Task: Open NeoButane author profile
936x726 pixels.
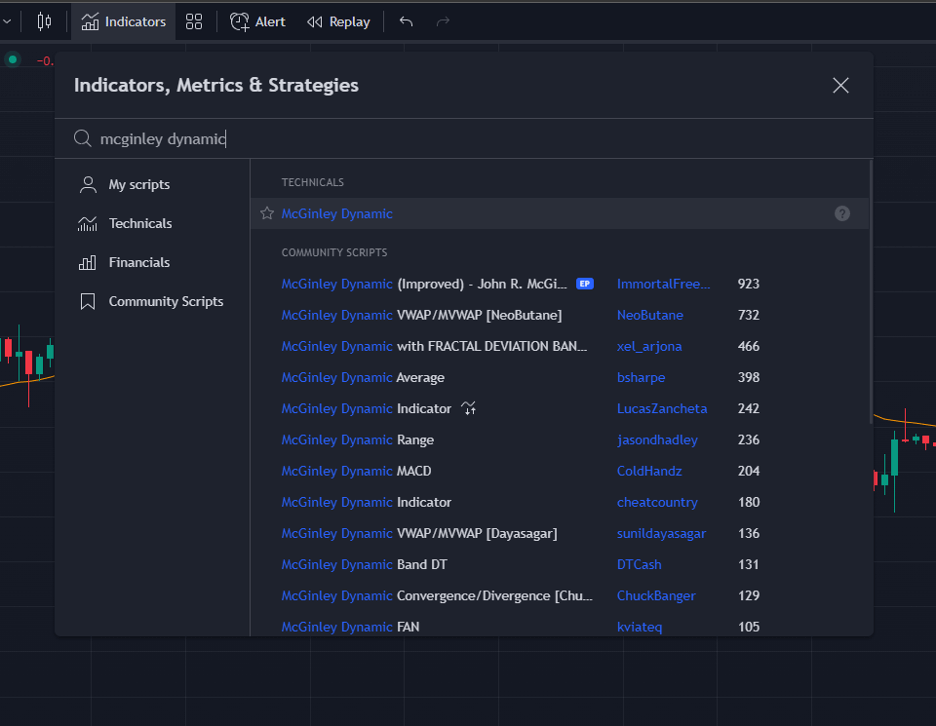Action: point(650,315)
